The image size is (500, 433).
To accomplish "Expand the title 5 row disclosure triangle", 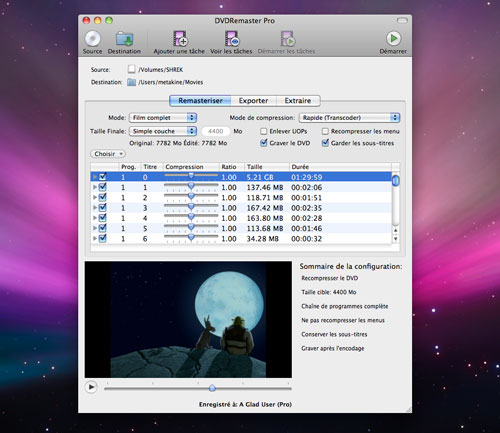I will click(x=95, y=228).
